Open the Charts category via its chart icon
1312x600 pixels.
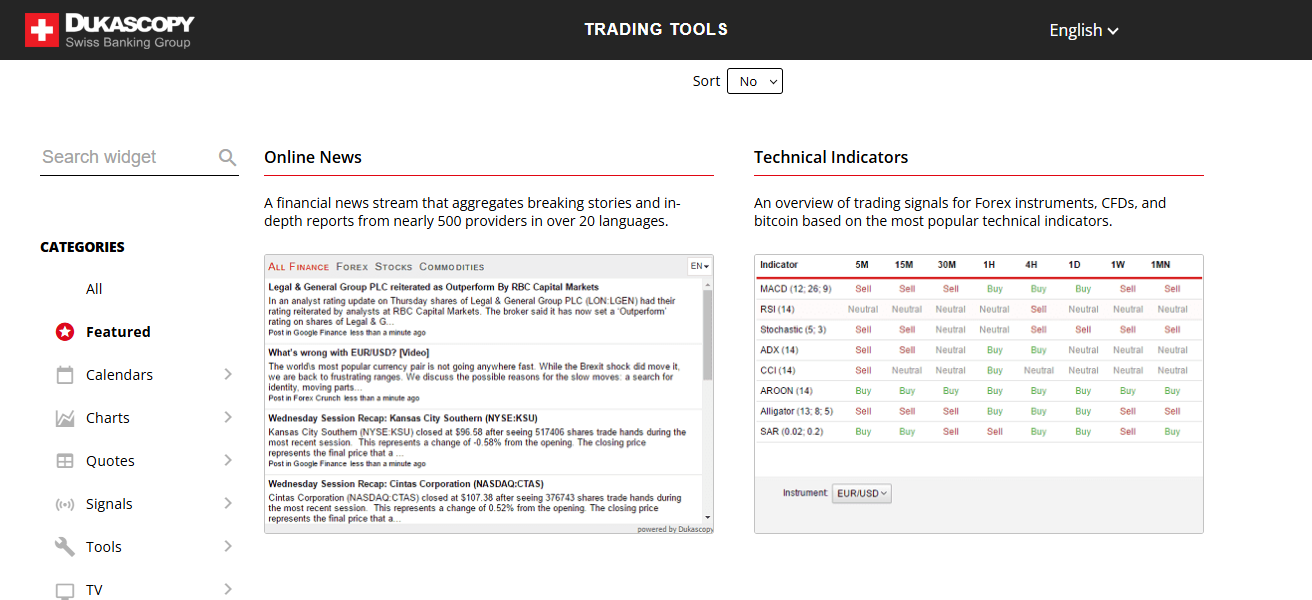(64, 417)
